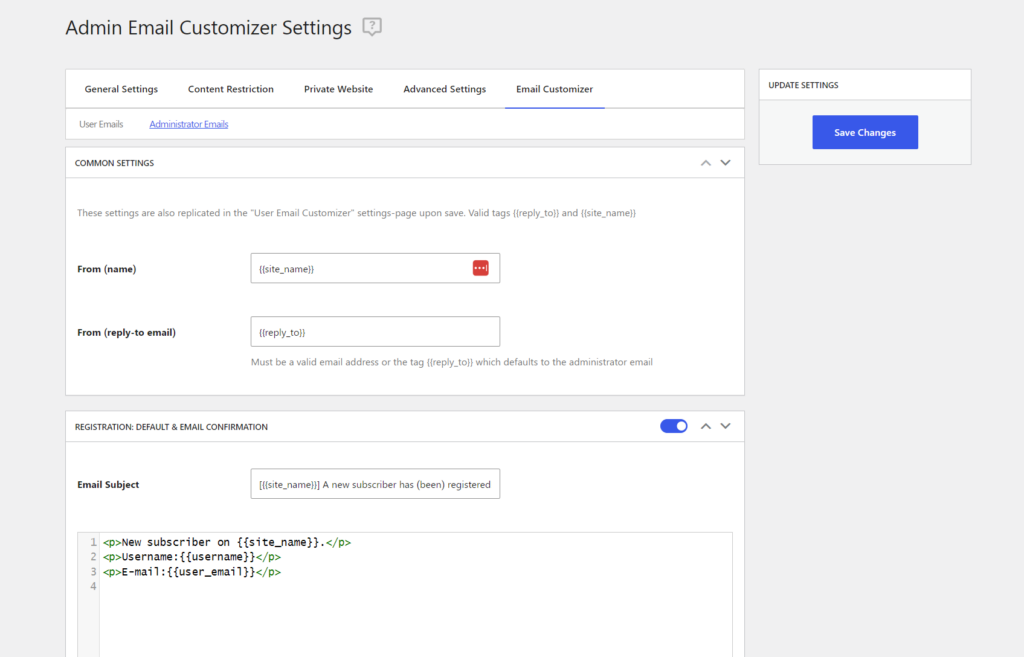This screenshot has width=1024, height=657.
Task: Select the Email Customizer tab
Action: [x=554, y=89]
